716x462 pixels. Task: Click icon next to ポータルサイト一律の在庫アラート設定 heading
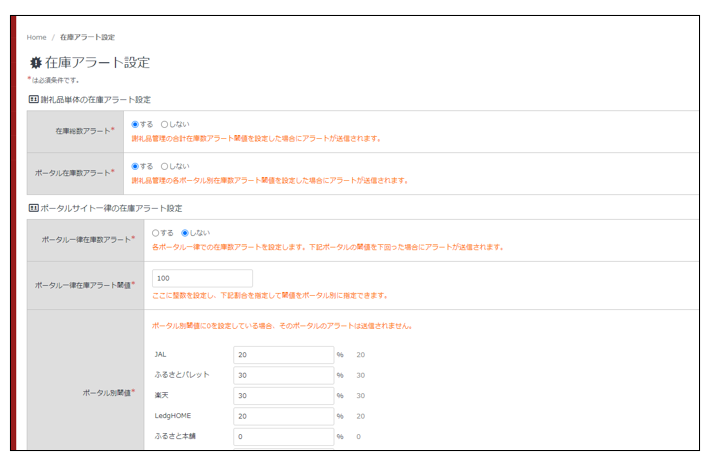(33, 208)
